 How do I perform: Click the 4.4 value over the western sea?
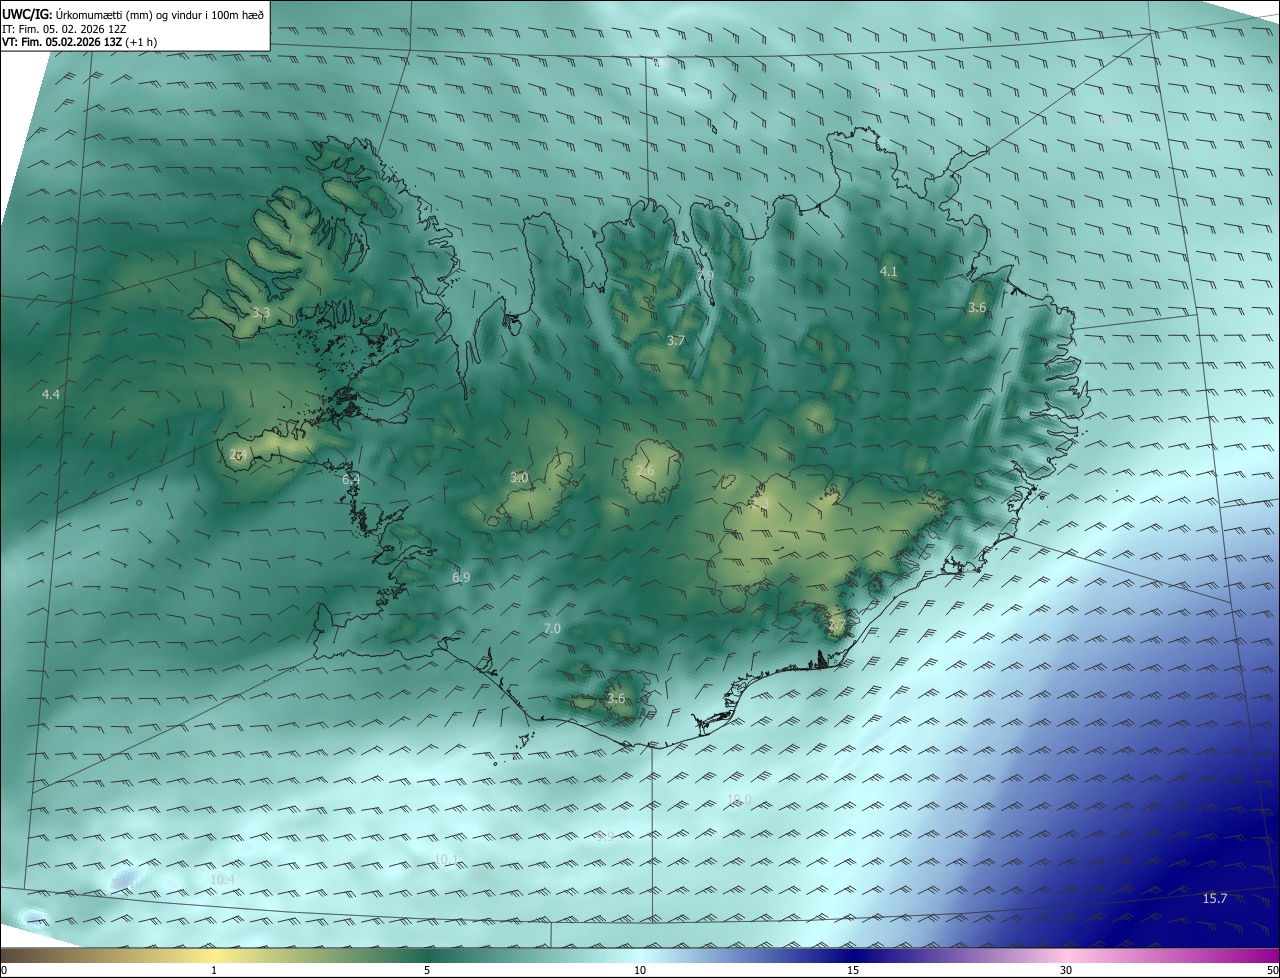51,395
